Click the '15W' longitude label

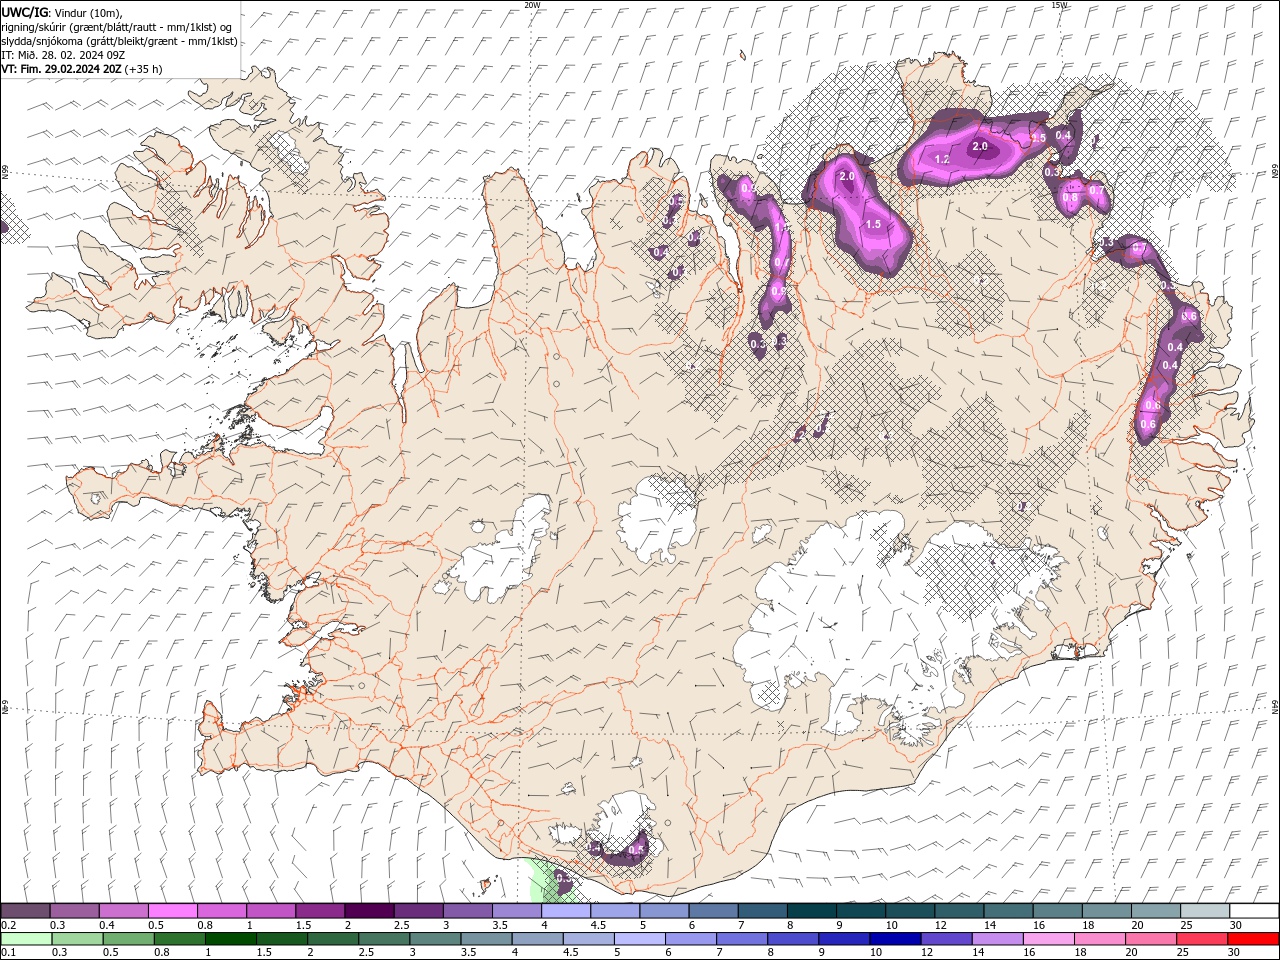tap(1059, 5)
